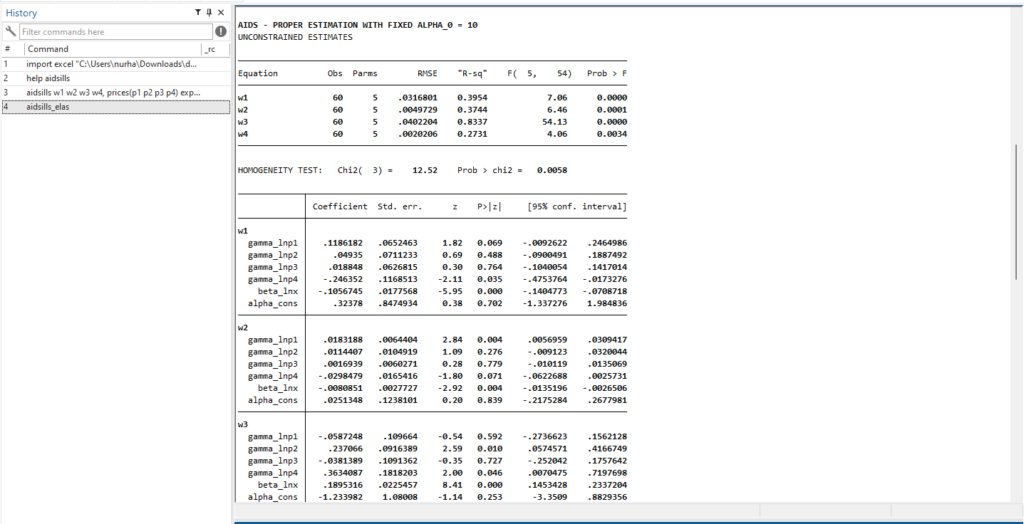
Task: Pin the History panel with pushpin icon
Action: point(209,12)
